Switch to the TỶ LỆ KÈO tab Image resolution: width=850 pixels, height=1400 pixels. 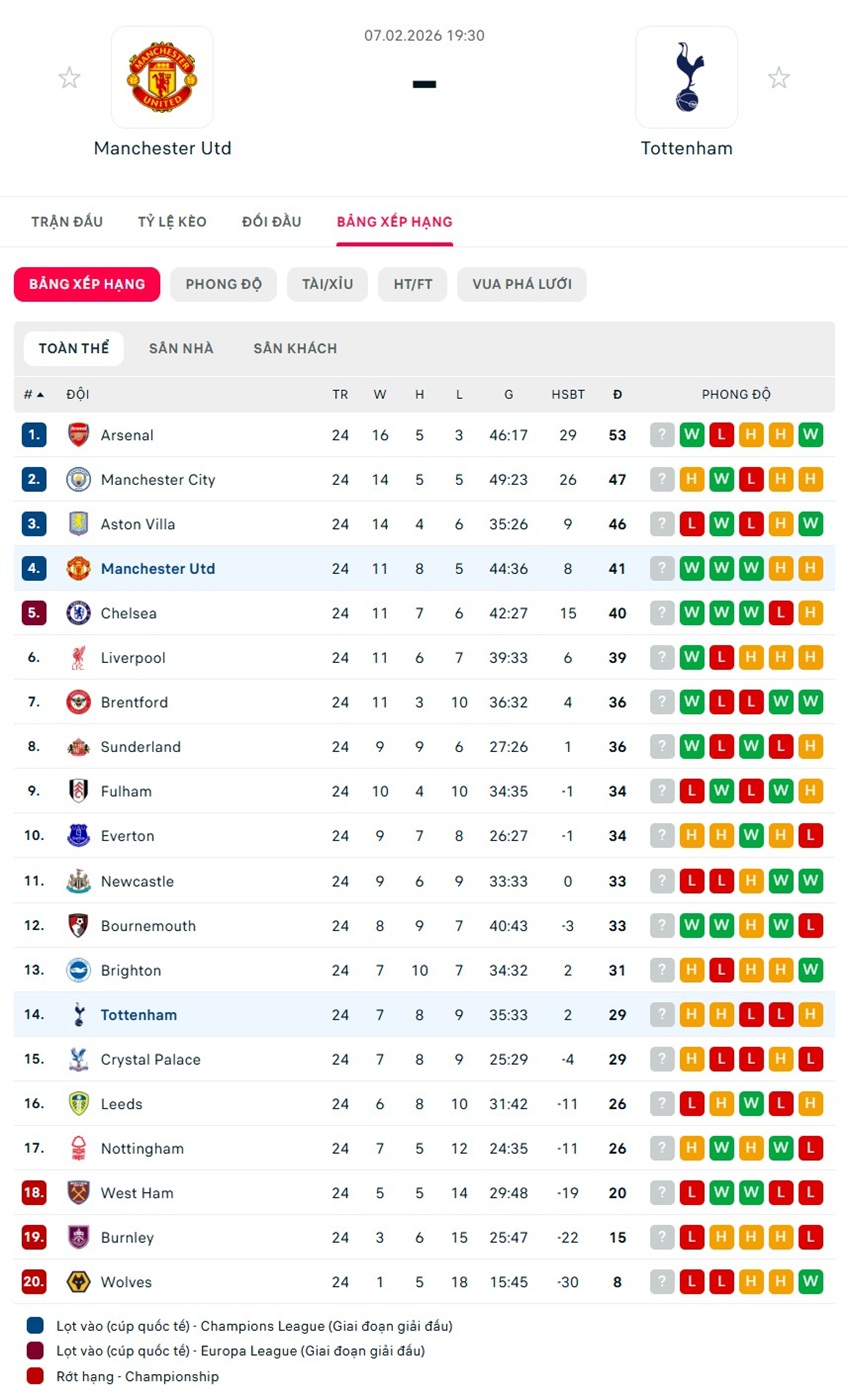[172, 222]
